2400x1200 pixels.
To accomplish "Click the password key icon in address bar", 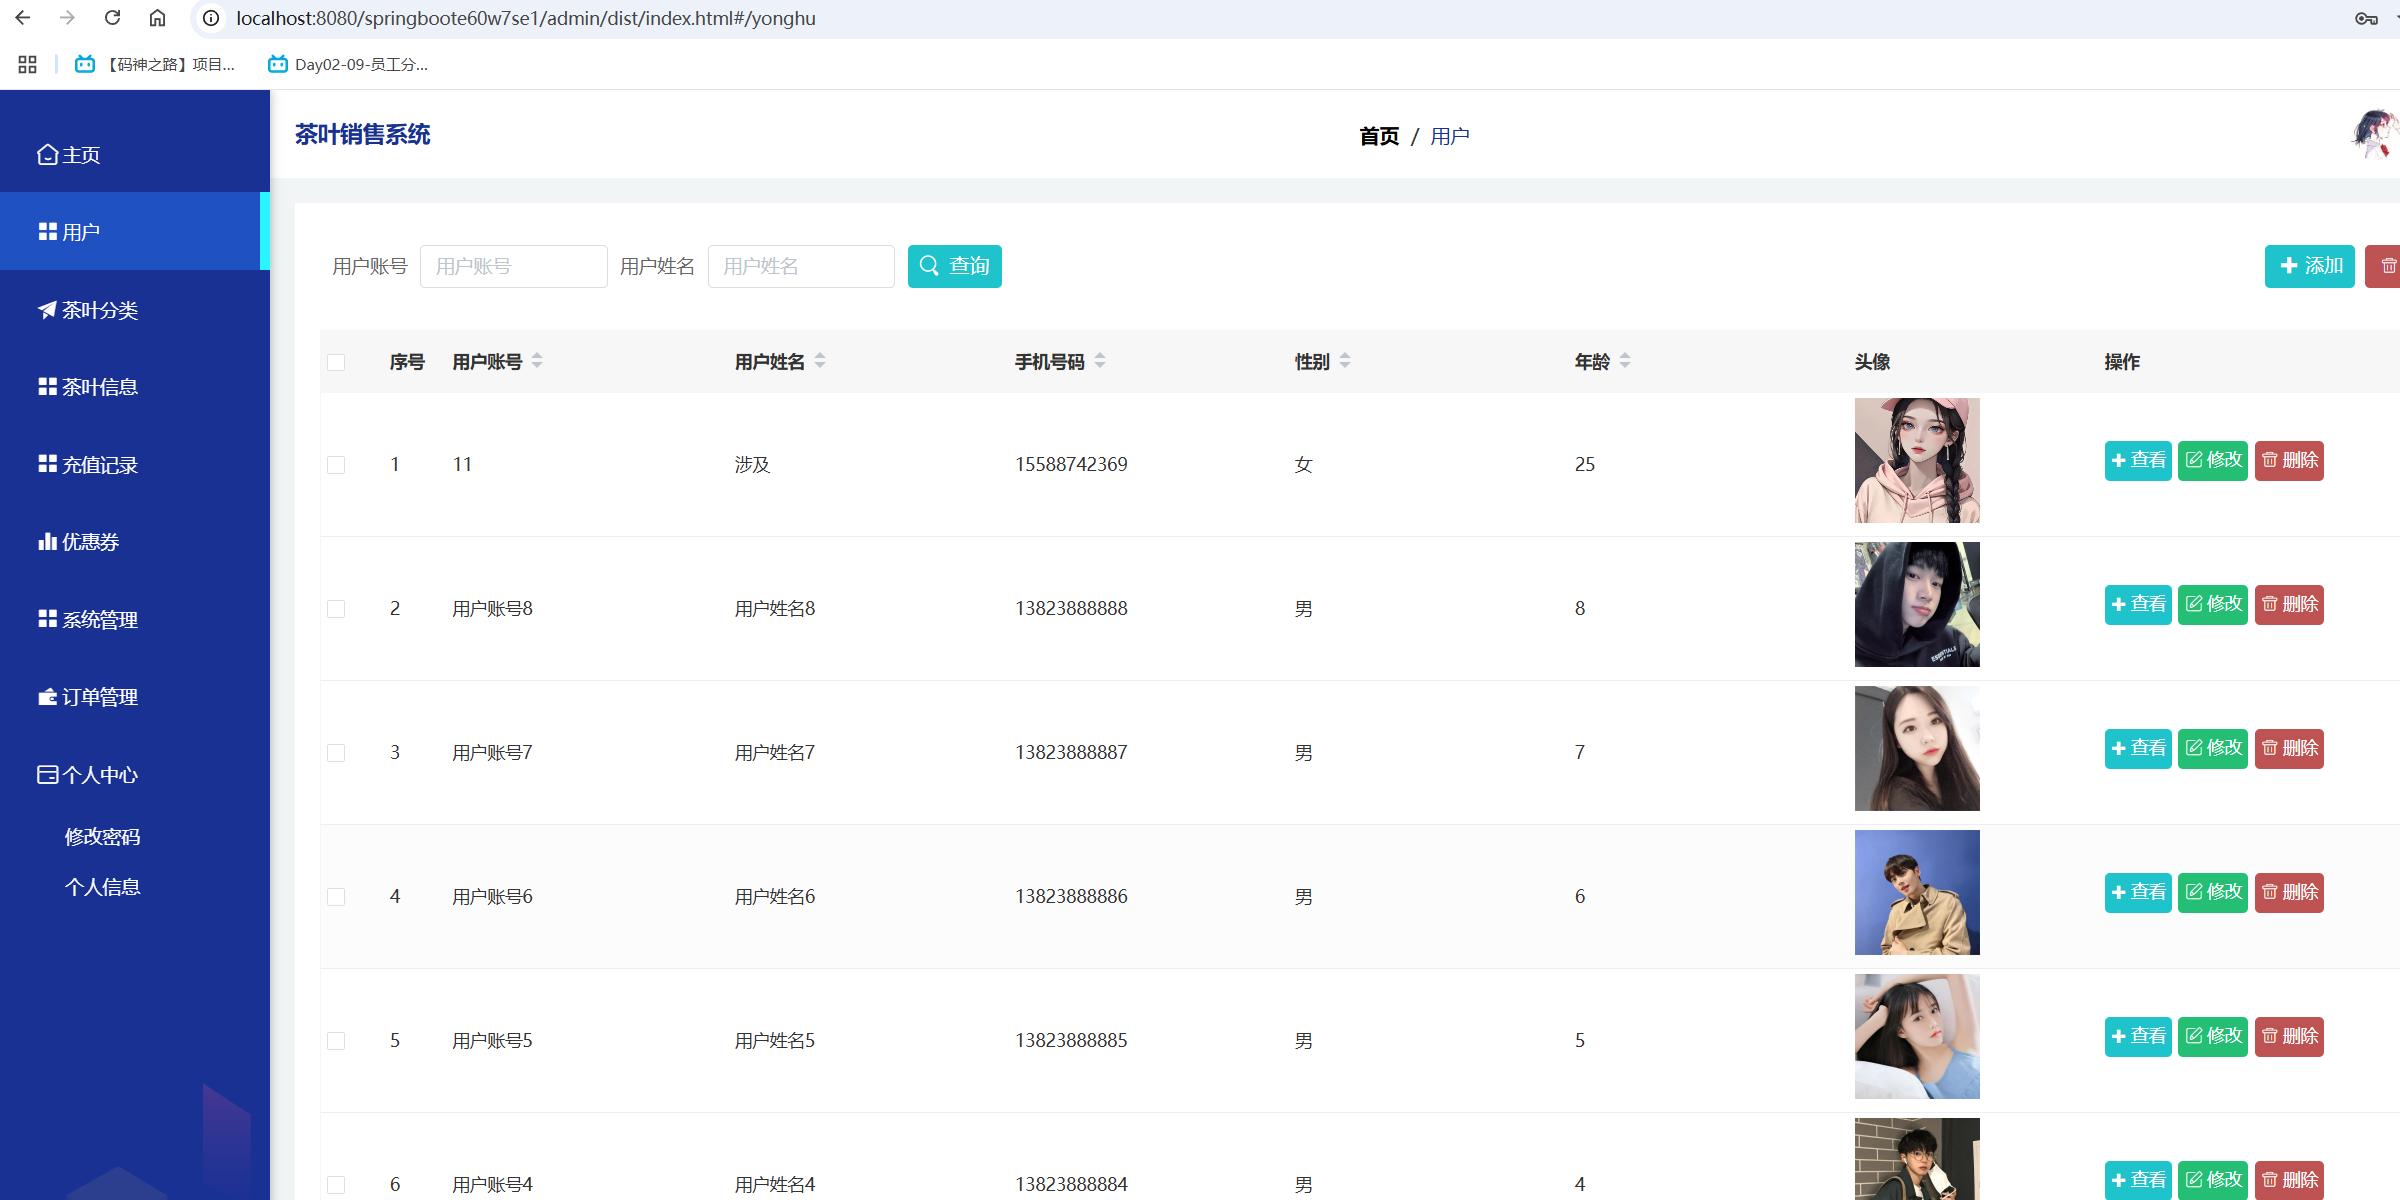I will tap(2366, 18).
